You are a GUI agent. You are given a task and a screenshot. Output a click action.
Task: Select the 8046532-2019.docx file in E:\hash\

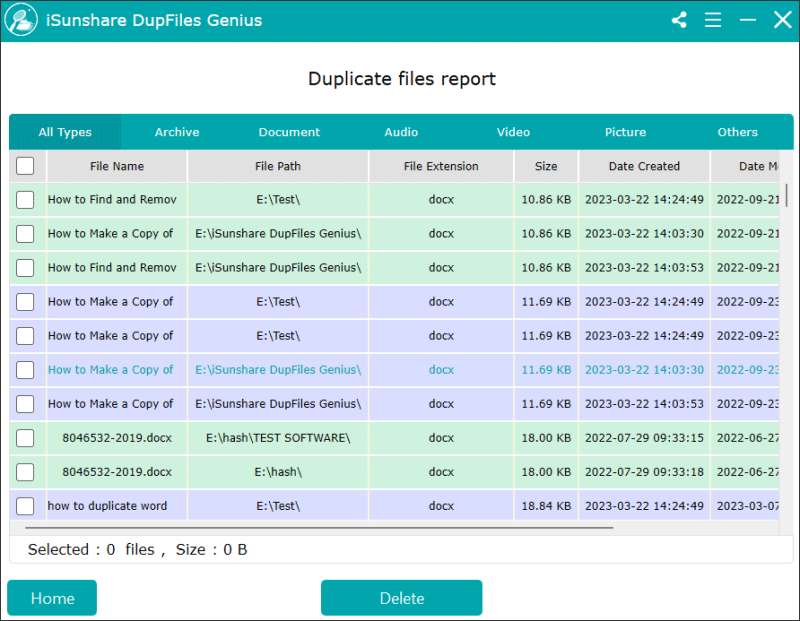pos(25,472)
